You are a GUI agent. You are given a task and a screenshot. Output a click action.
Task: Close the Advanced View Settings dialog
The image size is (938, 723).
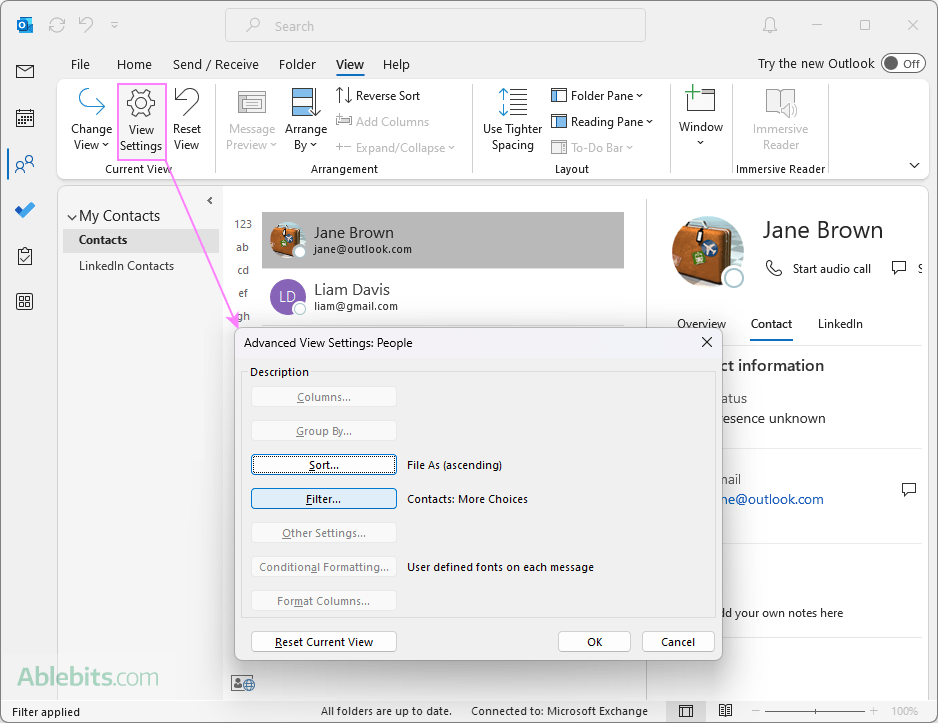(706, 342)
